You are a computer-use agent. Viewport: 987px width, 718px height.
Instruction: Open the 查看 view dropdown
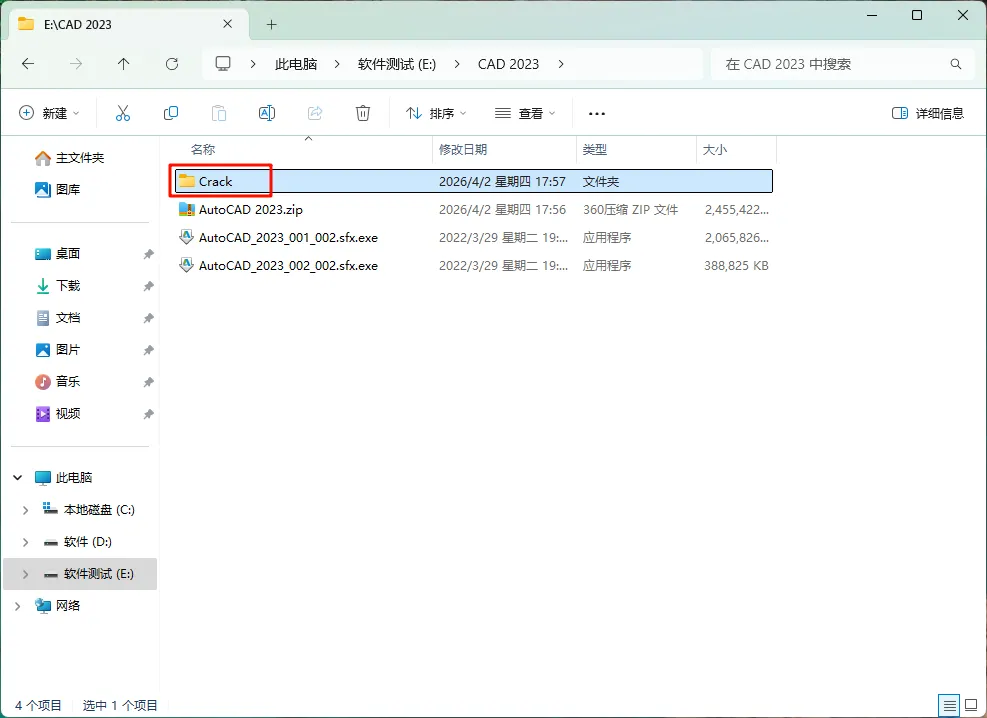pyautogui.click(x=525, y=113)
